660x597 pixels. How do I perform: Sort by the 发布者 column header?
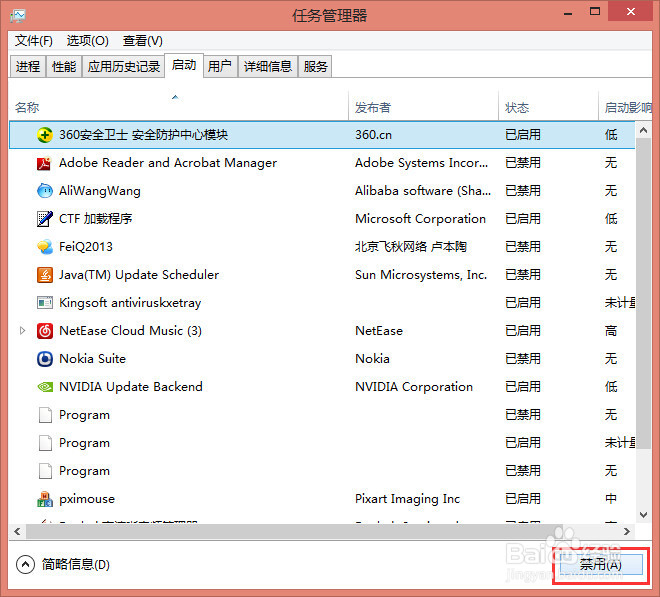pos(423,108)
